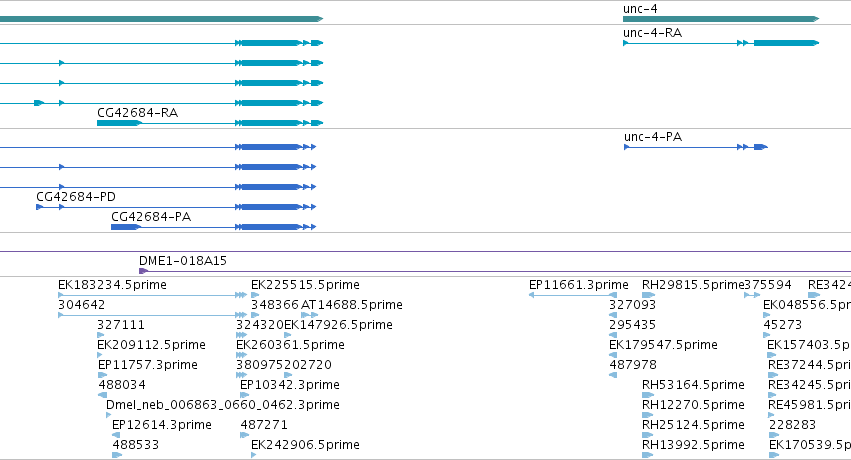The height and width of the screenshot is (460, 851).
Task: Click the EK183234.5prime EST label
Action: pos(112,285)
